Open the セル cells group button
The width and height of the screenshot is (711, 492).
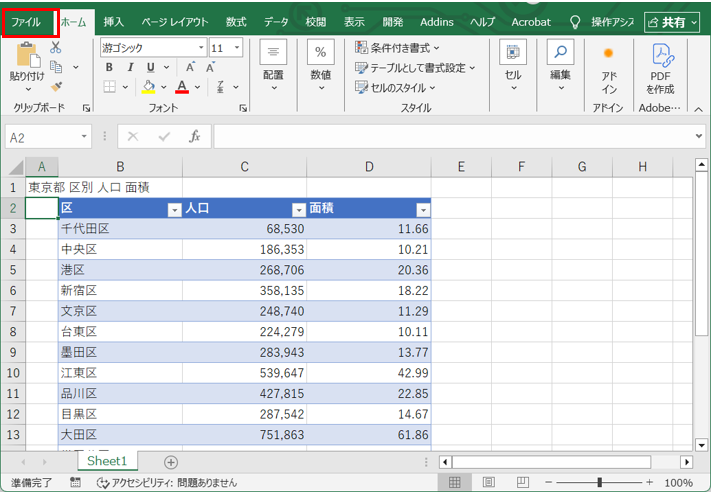513,66
